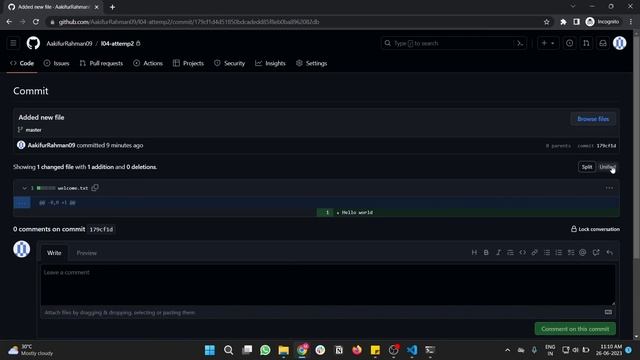Viewport: 640px width, 360px height.
Task: Click the Browse files button
Action: [593, 119]
